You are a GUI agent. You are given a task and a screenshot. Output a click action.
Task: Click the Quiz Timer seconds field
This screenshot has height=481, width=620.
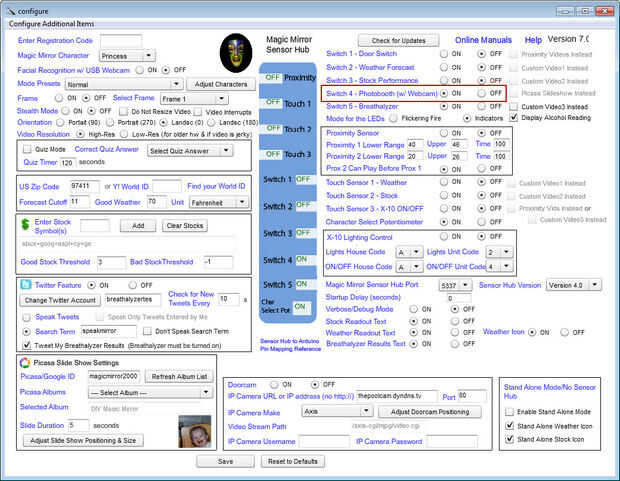click(67, 162)
